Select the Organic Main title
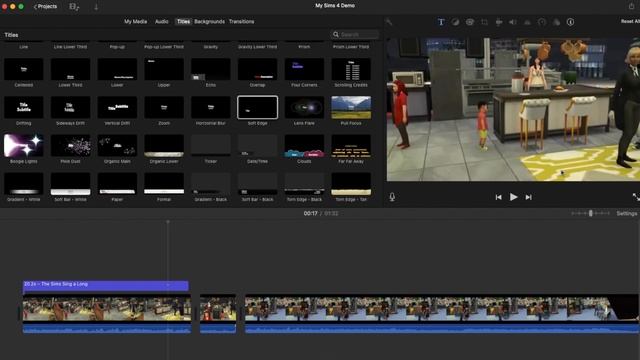 [x=117, y=146]
